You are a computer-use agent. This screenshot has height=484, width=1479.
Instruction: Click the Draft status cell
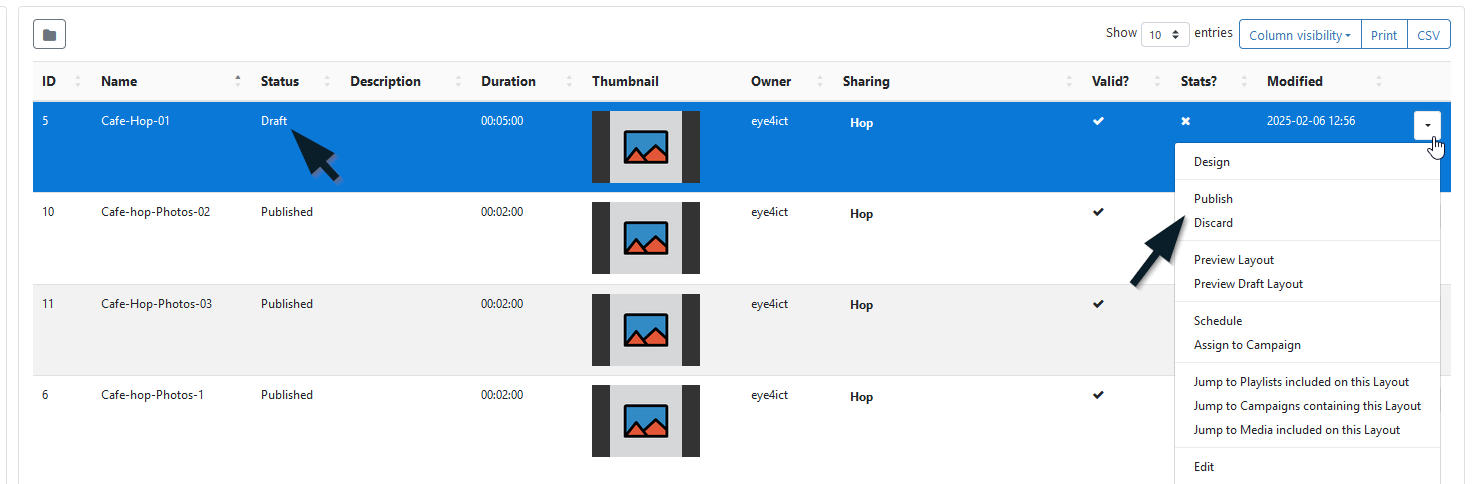(274, 121)
